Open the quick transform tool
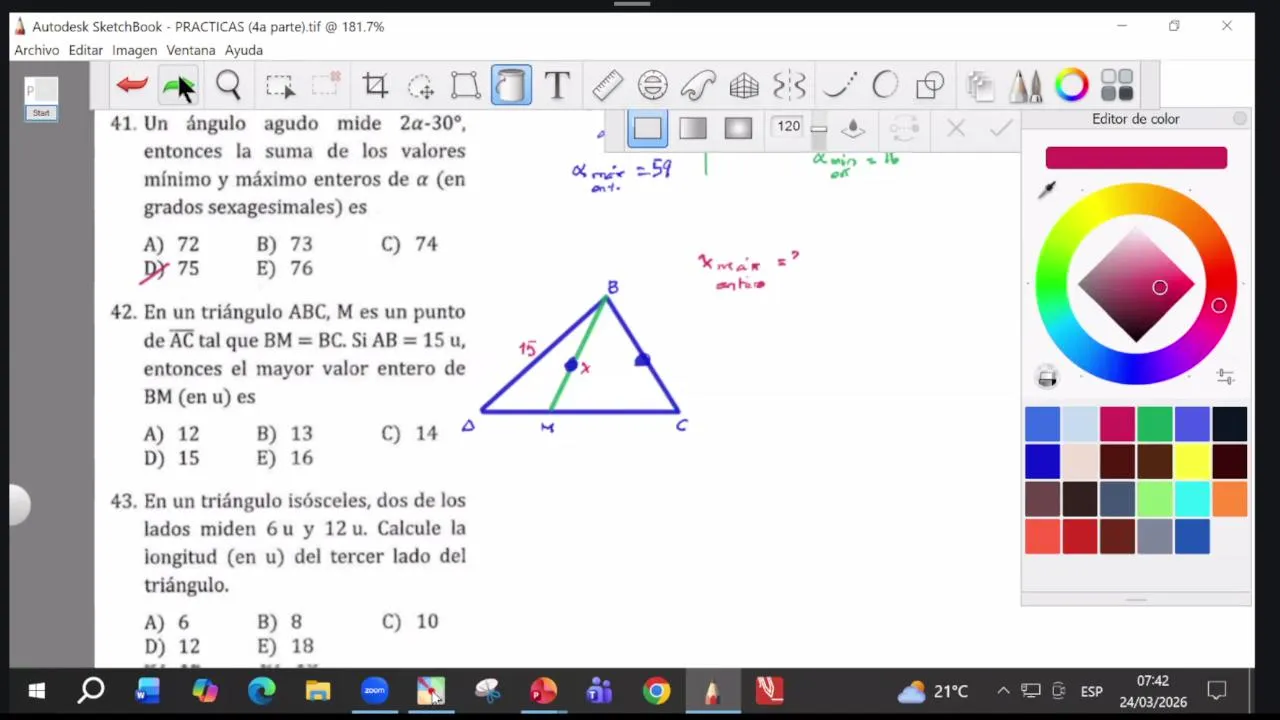Viewport: 1280px width, 720px height. pyautogui.click(x=420, y=86)
